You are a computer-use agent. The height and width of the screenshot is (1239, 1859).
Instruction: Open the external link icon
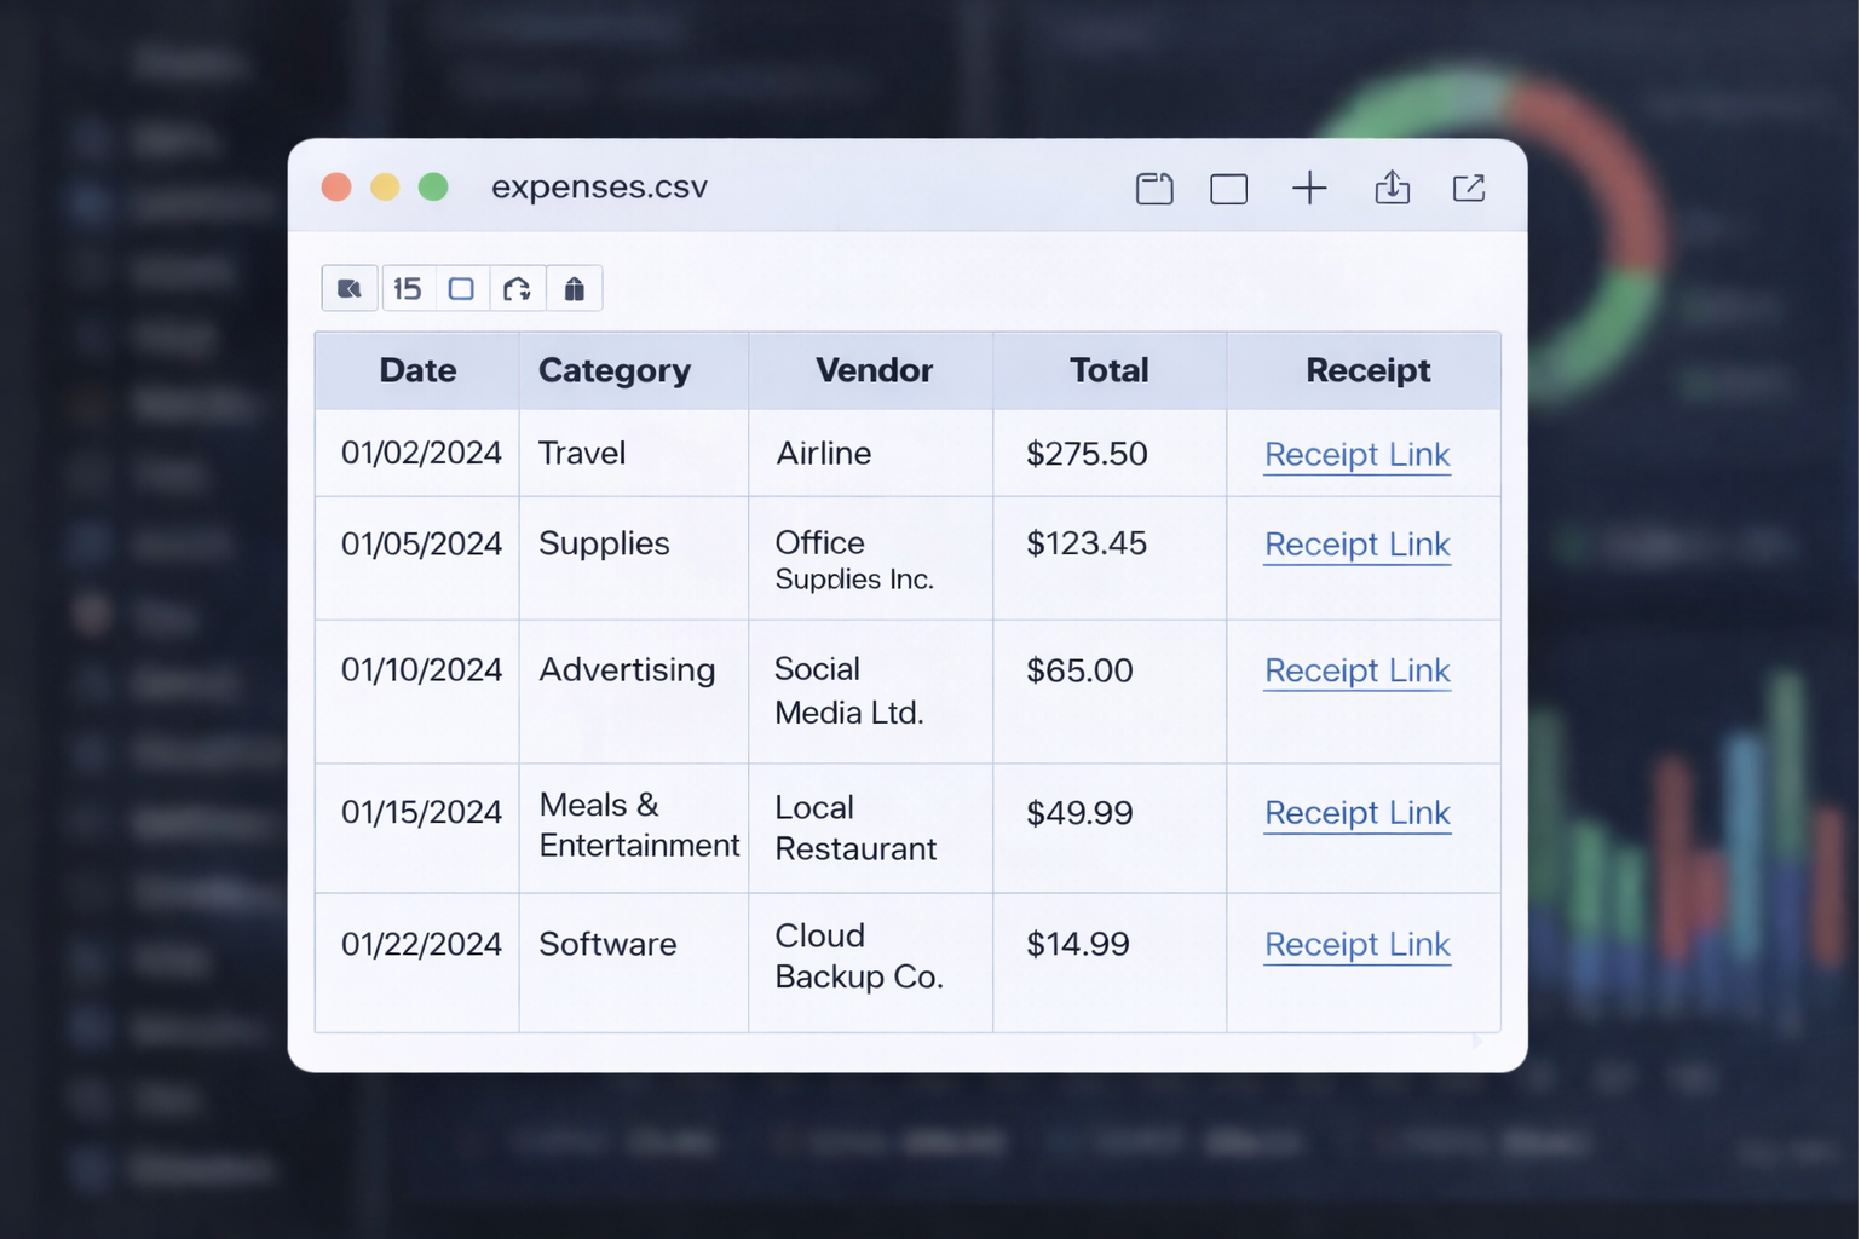click(x=1469, y=188)
